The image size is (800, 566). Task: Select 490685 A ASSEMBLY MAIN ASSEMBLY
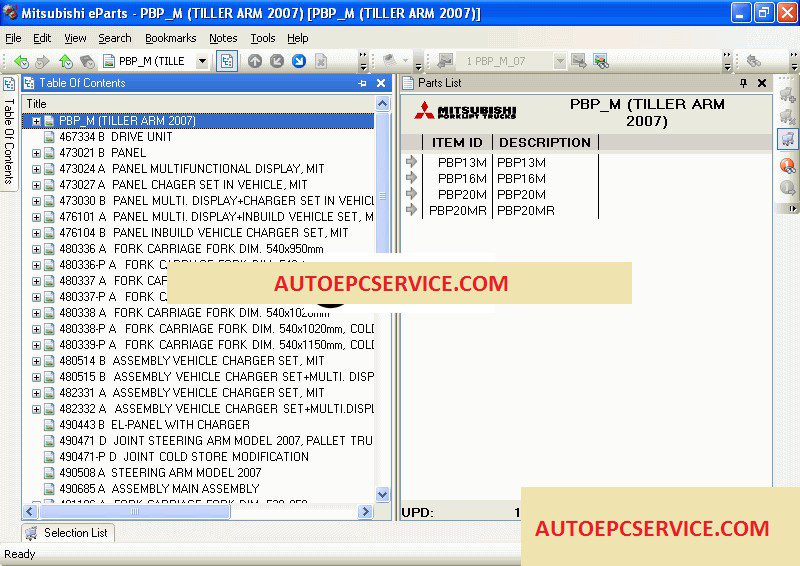[x=159, y=489]
